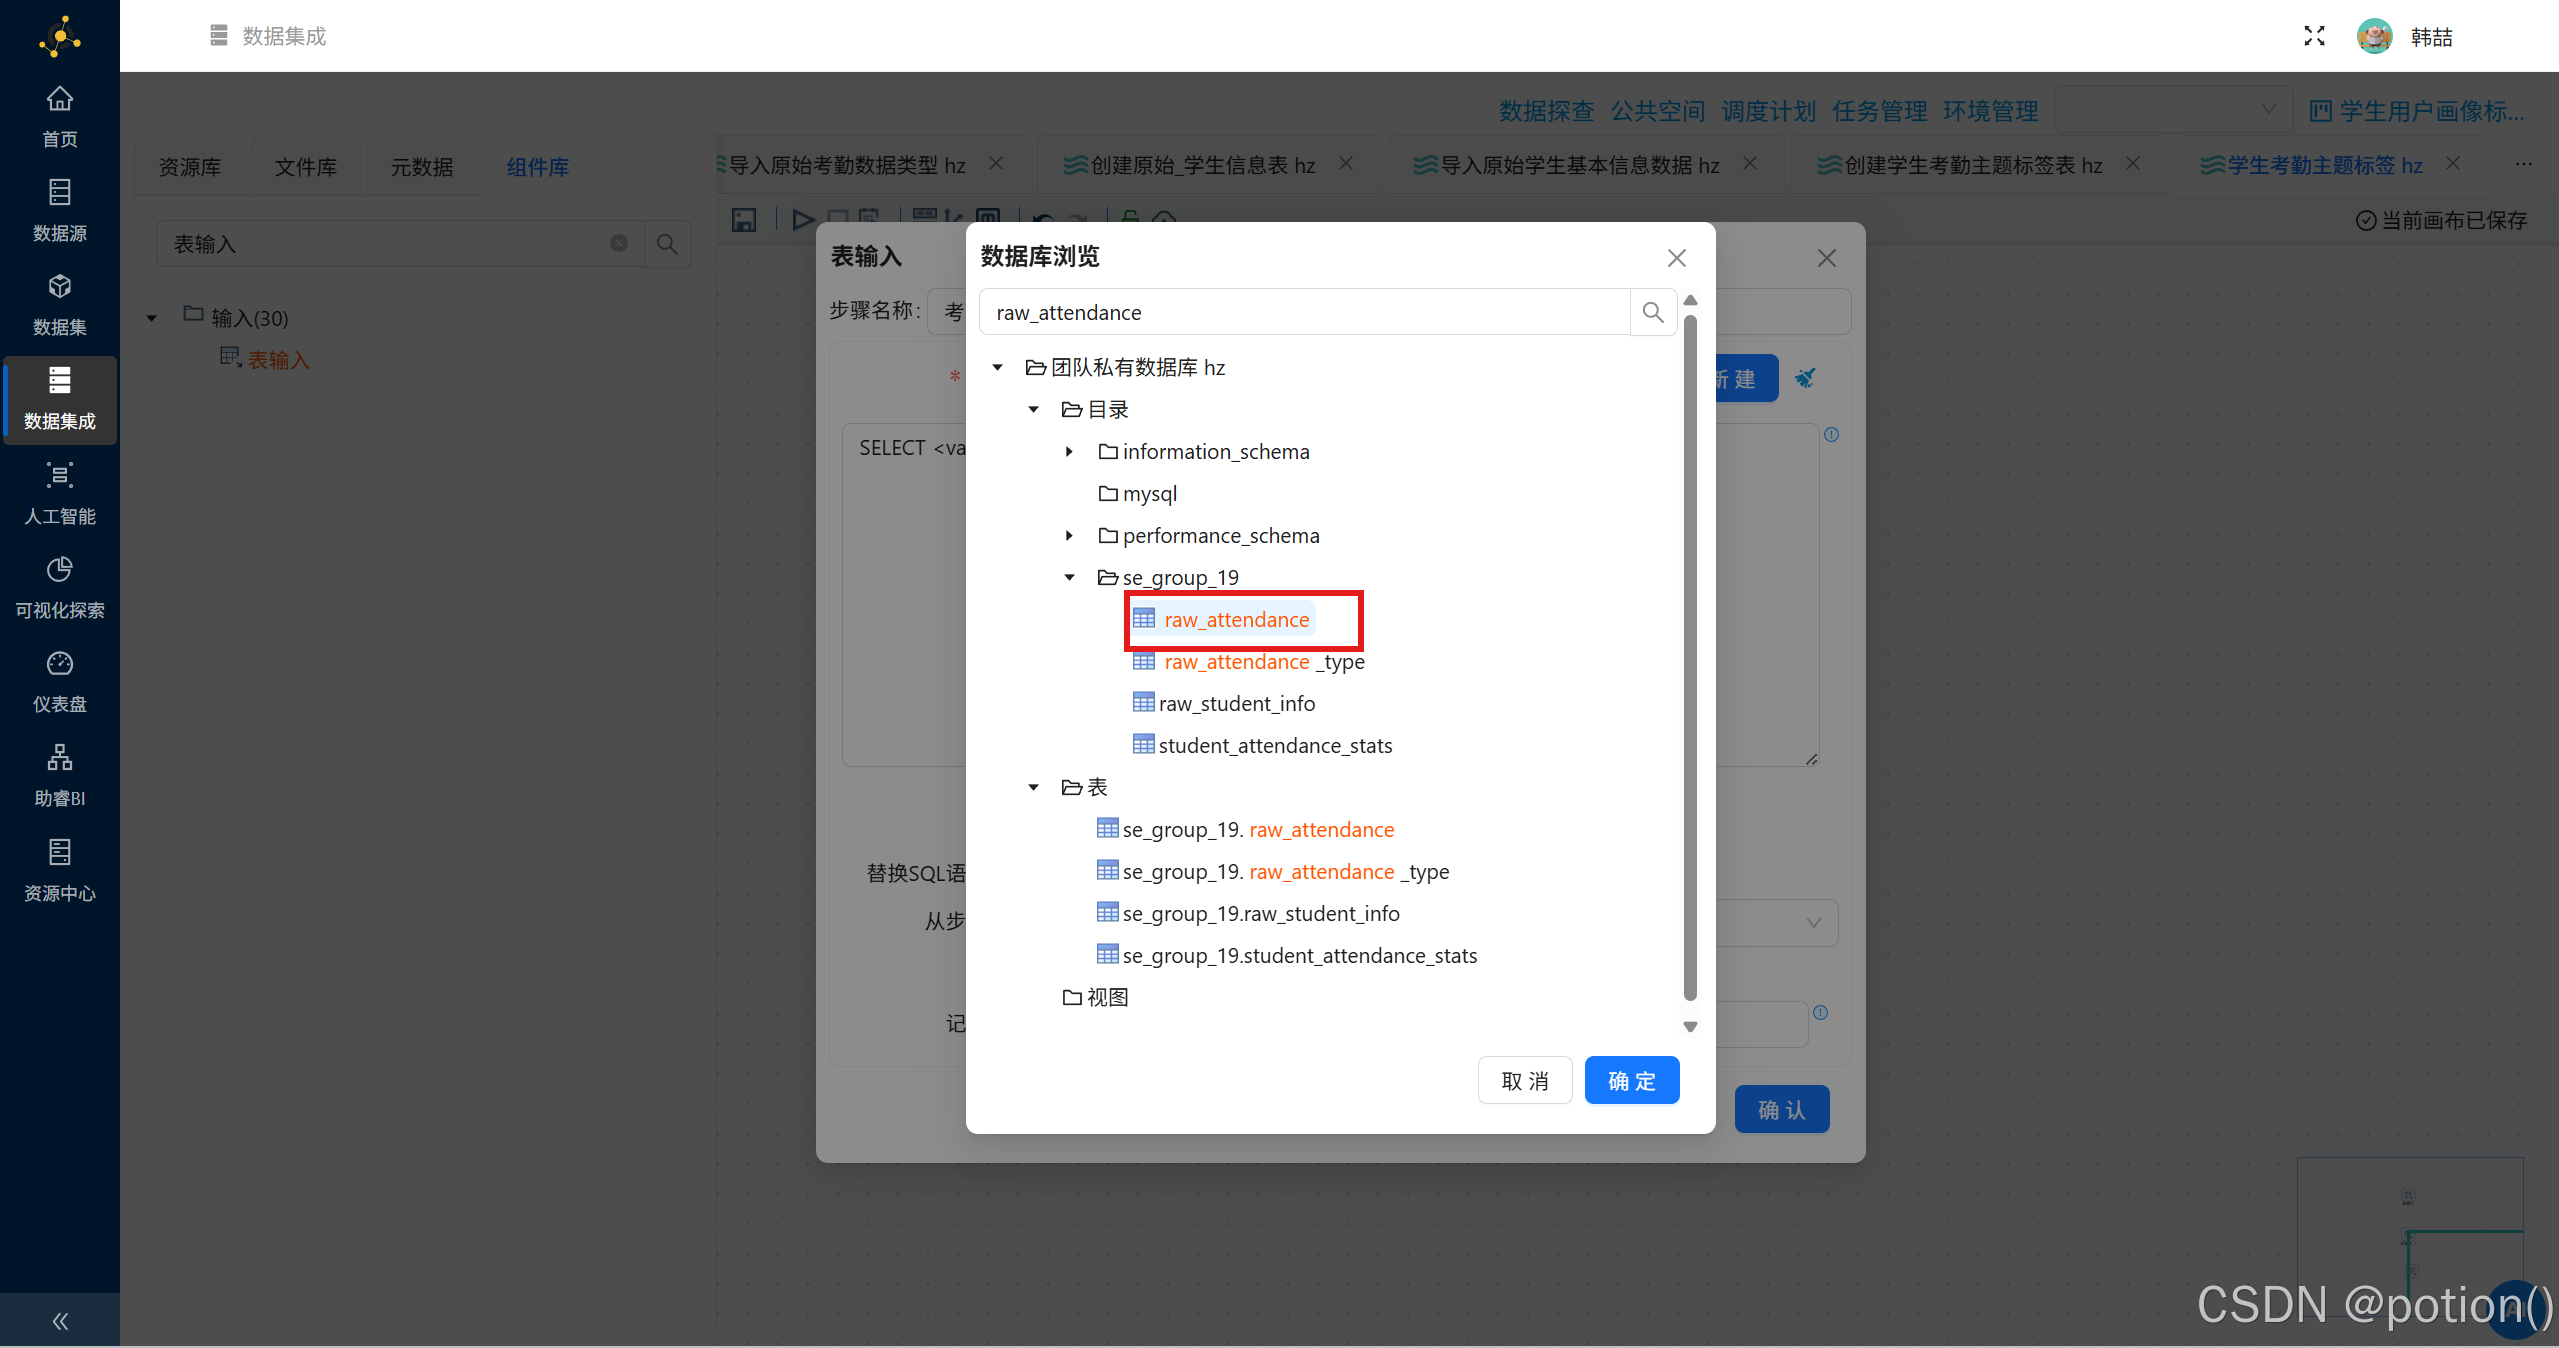Screen dimensions: 2559x1348
Task: Clear the 表输入 search field
Action: point(619,243)
